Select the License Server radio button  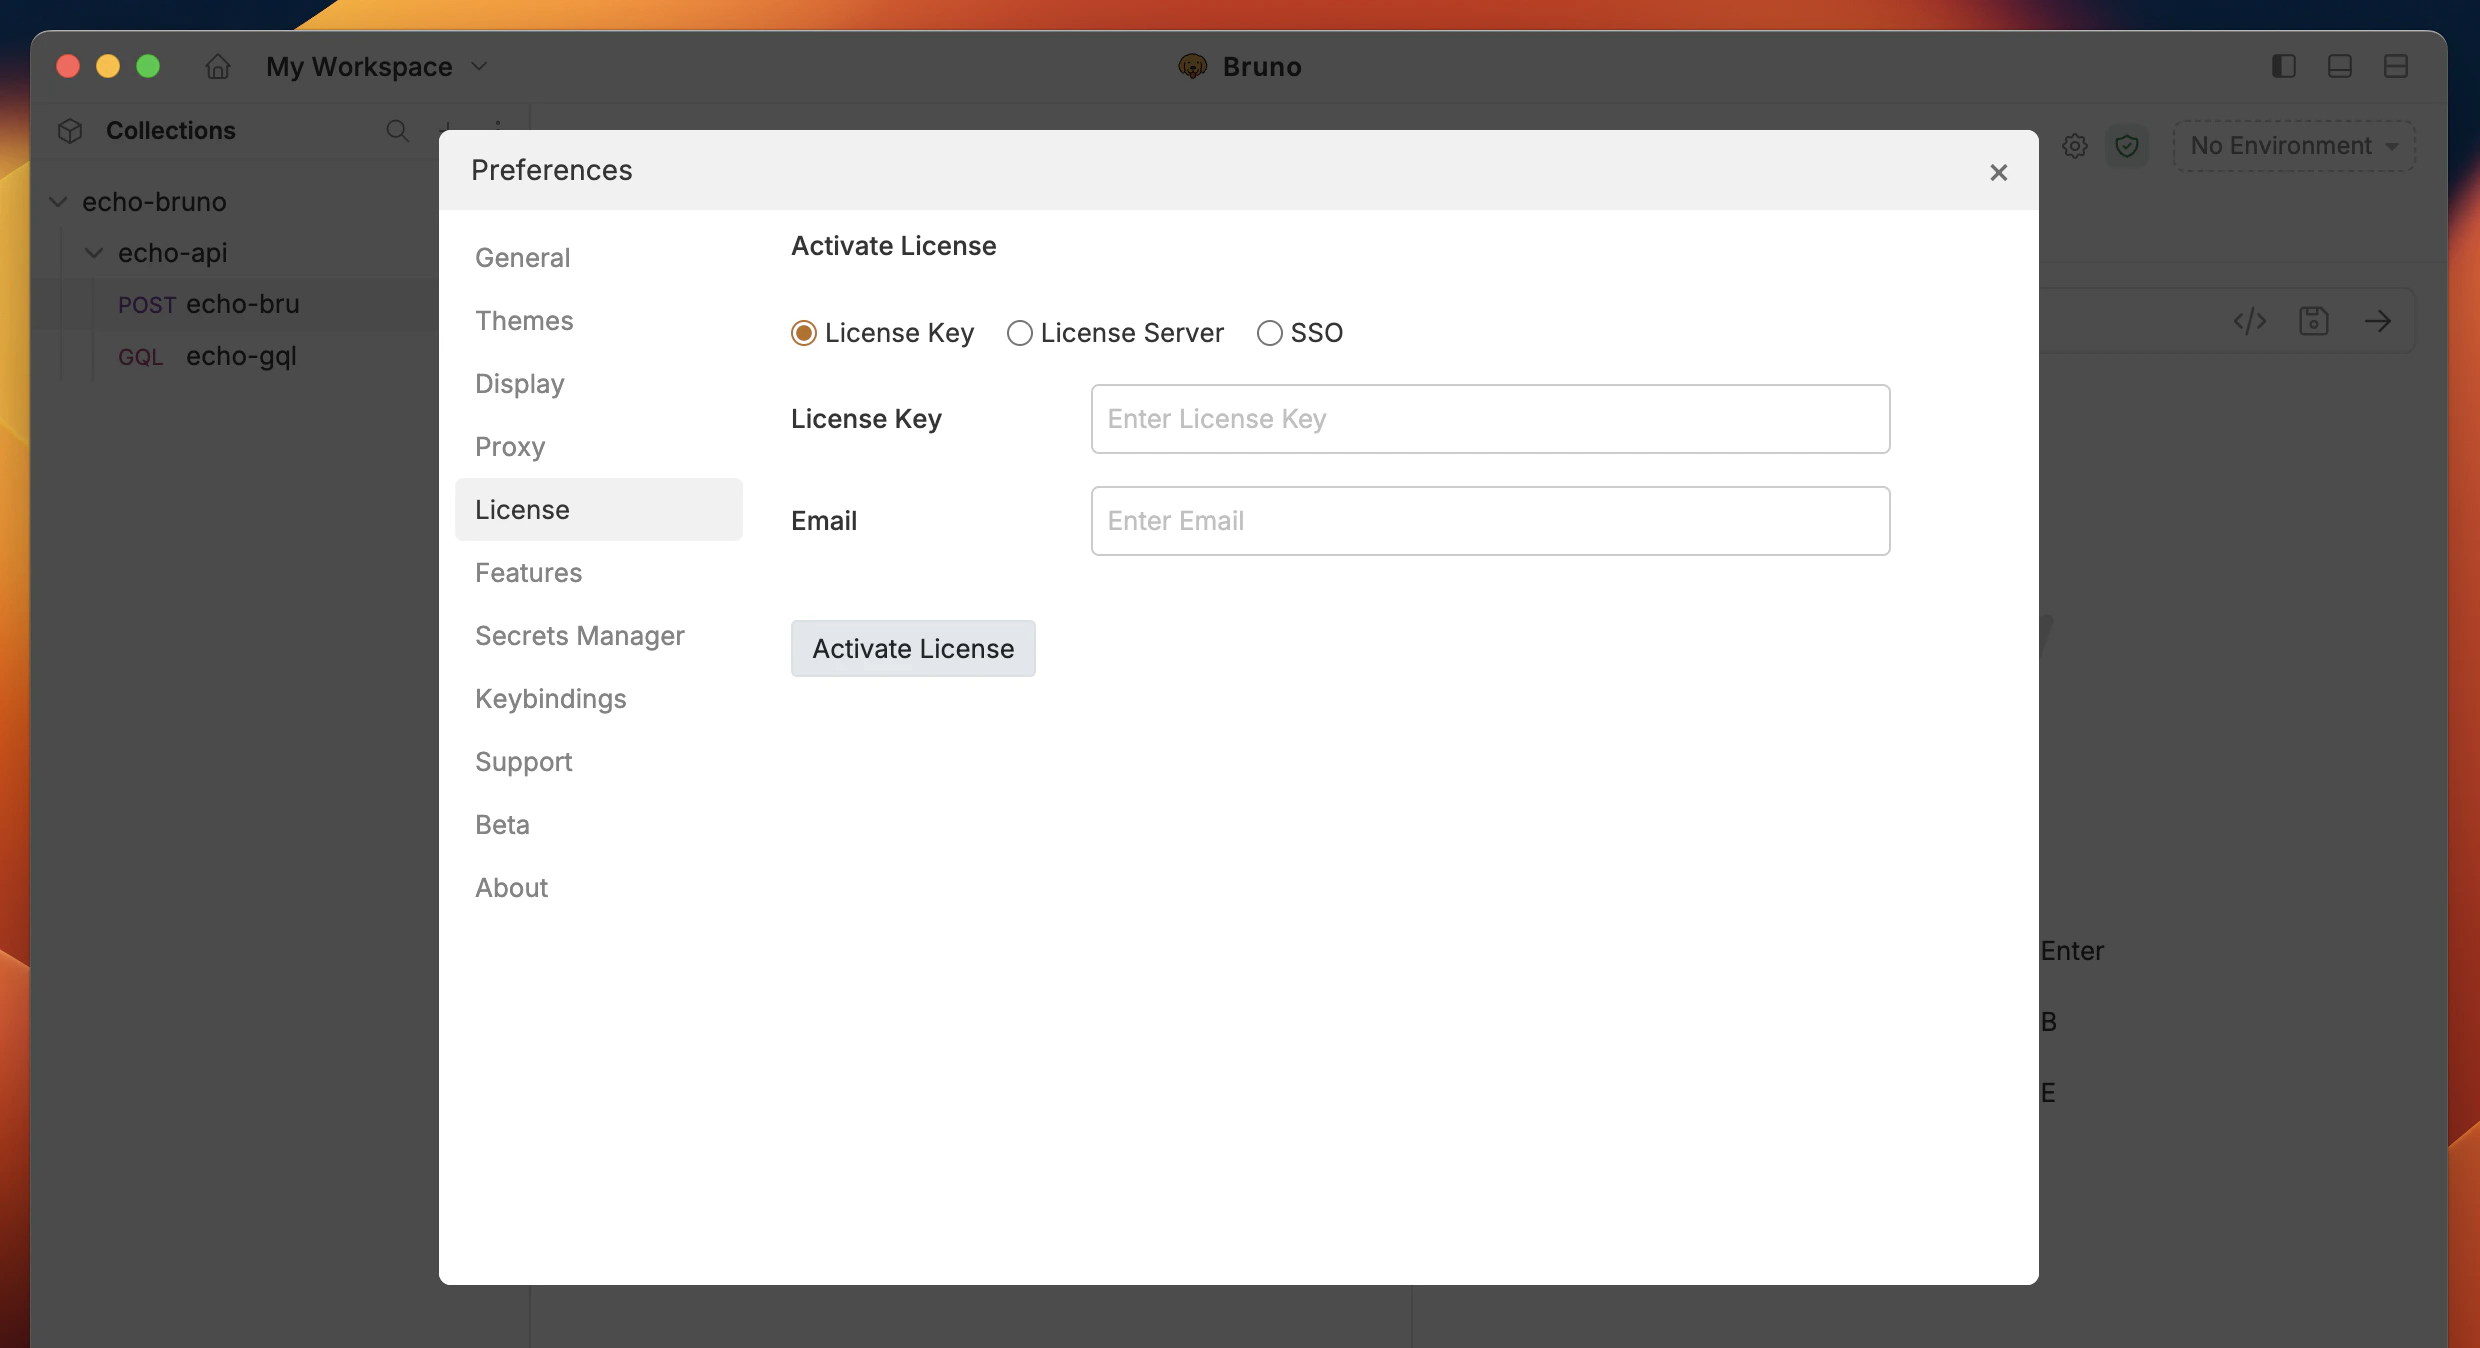(1020, 332)
